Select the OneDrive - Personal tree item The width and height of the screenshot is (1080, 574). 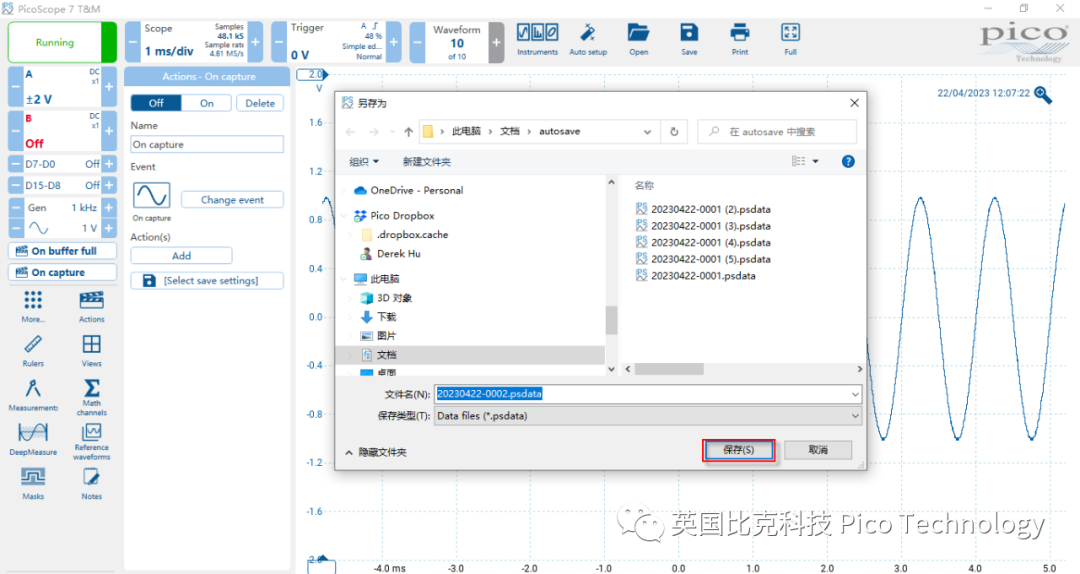tap(417, 190)
